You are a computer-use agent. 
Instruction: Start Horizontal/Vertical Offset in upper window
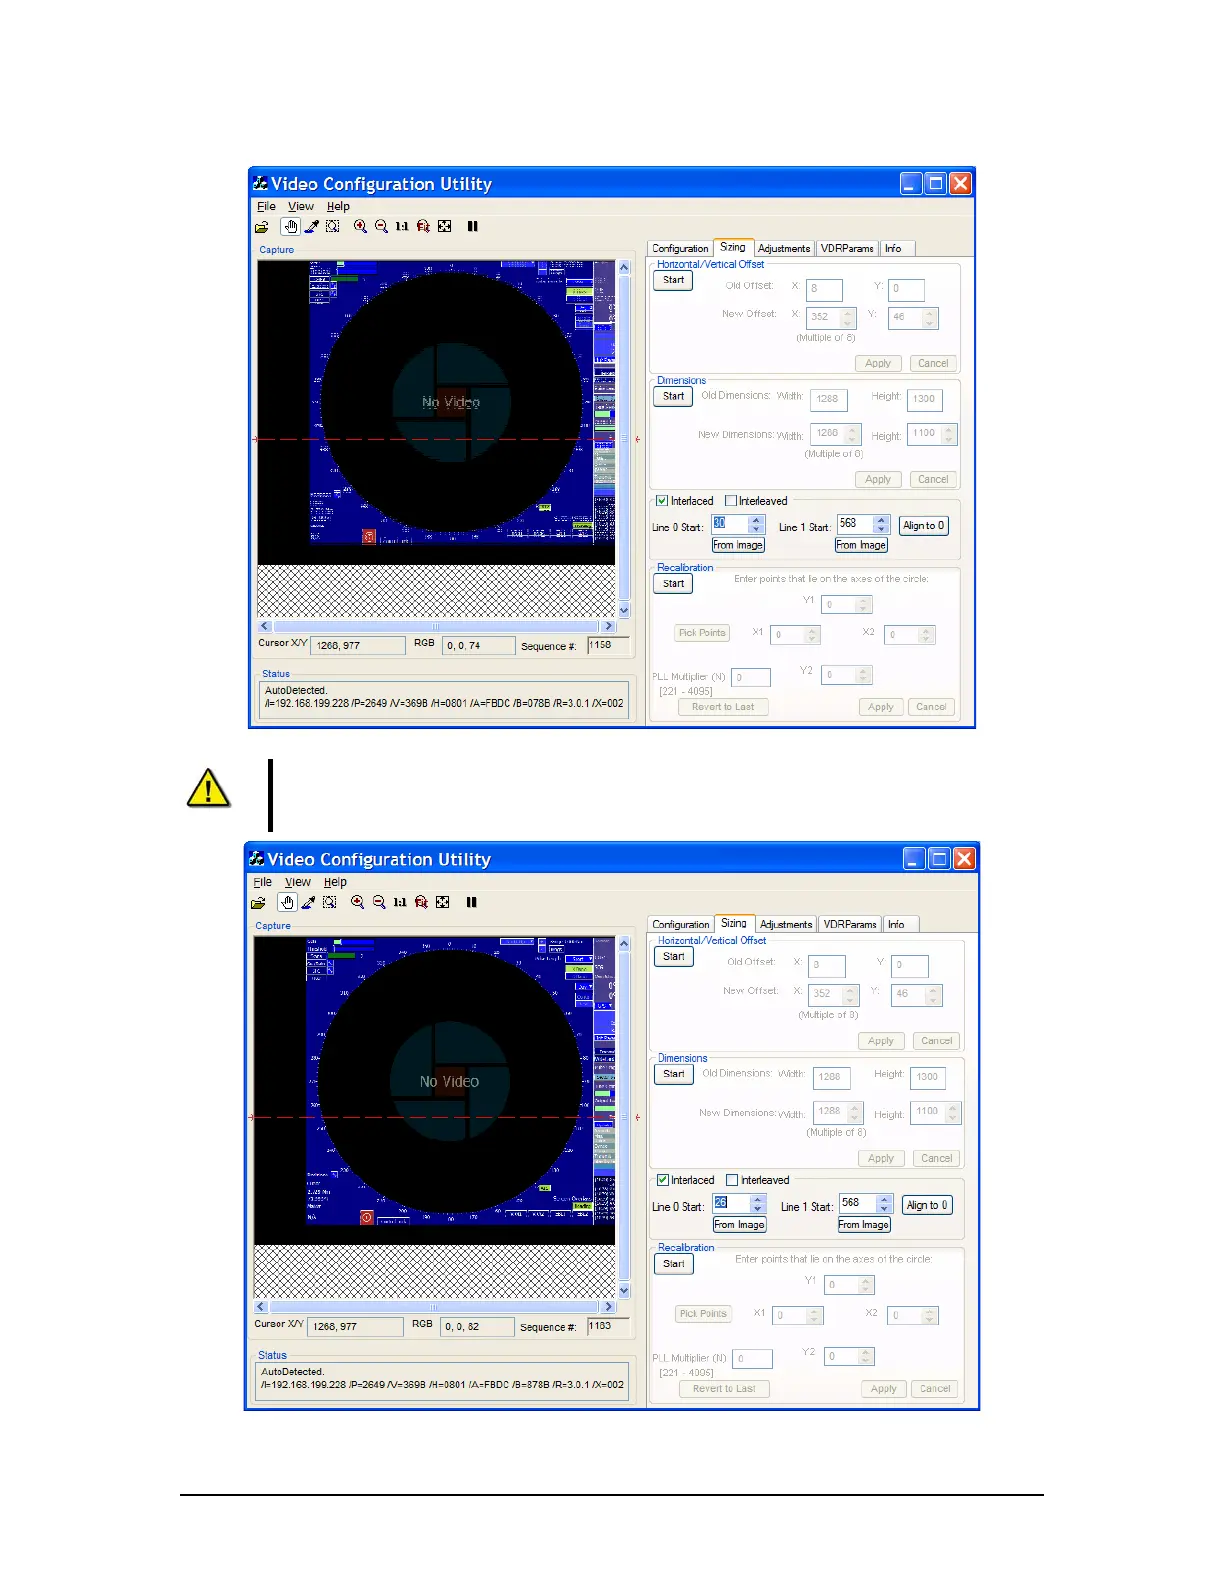tap(673, 281)
